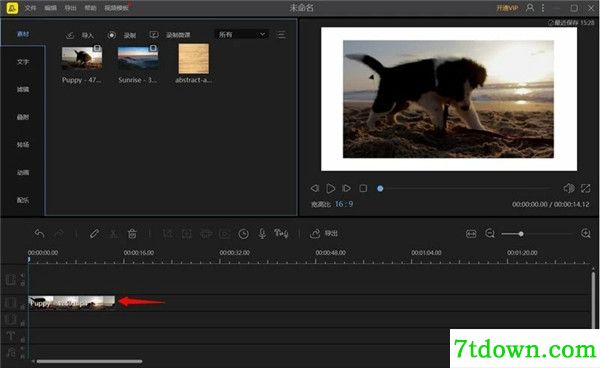Image resolution: width=600 pixels, height=368 pixels.
Task: Click the zoom tool icon
Action: 187,233
